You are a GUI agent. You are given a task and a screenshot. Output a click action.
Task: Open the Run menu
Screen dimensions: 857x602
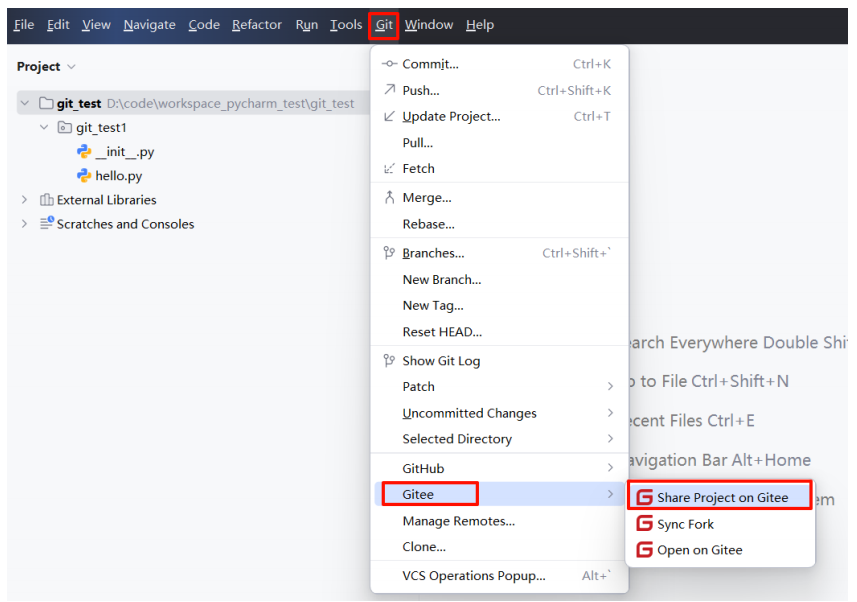coord(307,25)
